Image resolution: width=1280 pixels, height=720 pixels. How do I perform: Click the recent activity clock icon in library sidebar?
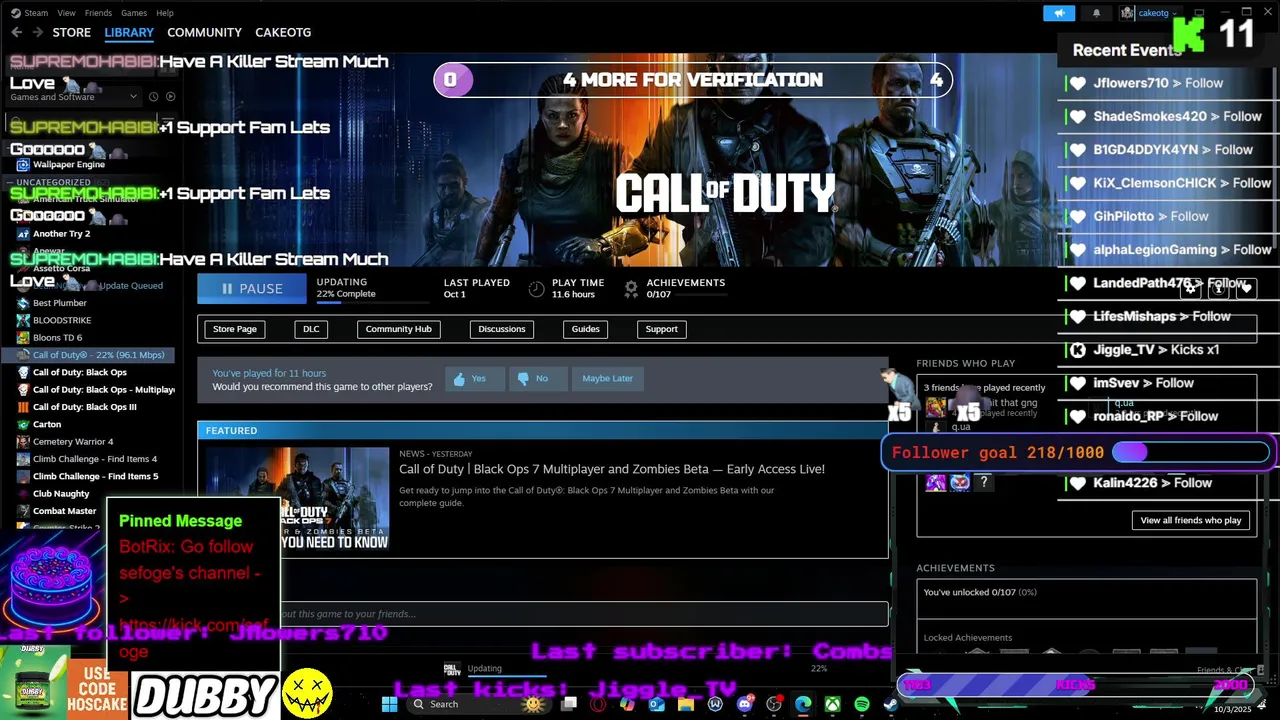click(x=153, y=97)
